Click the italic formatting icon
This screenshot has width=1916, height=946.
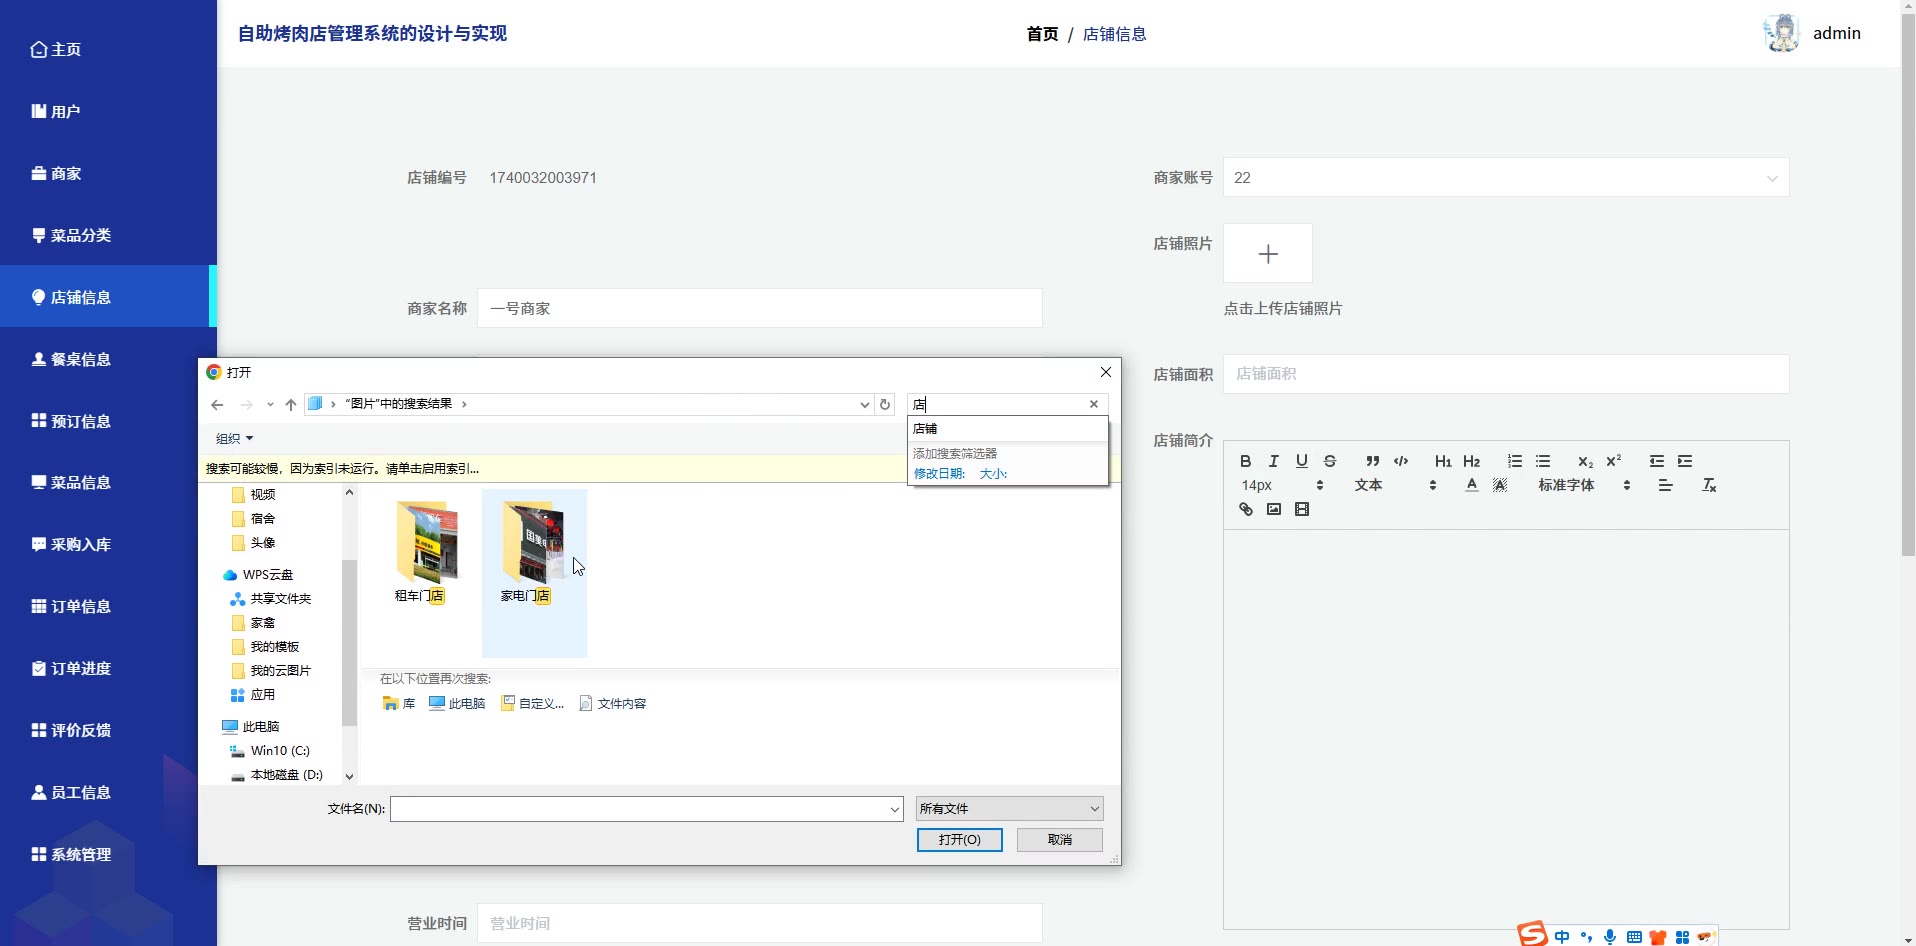[x=1273, y=461]
